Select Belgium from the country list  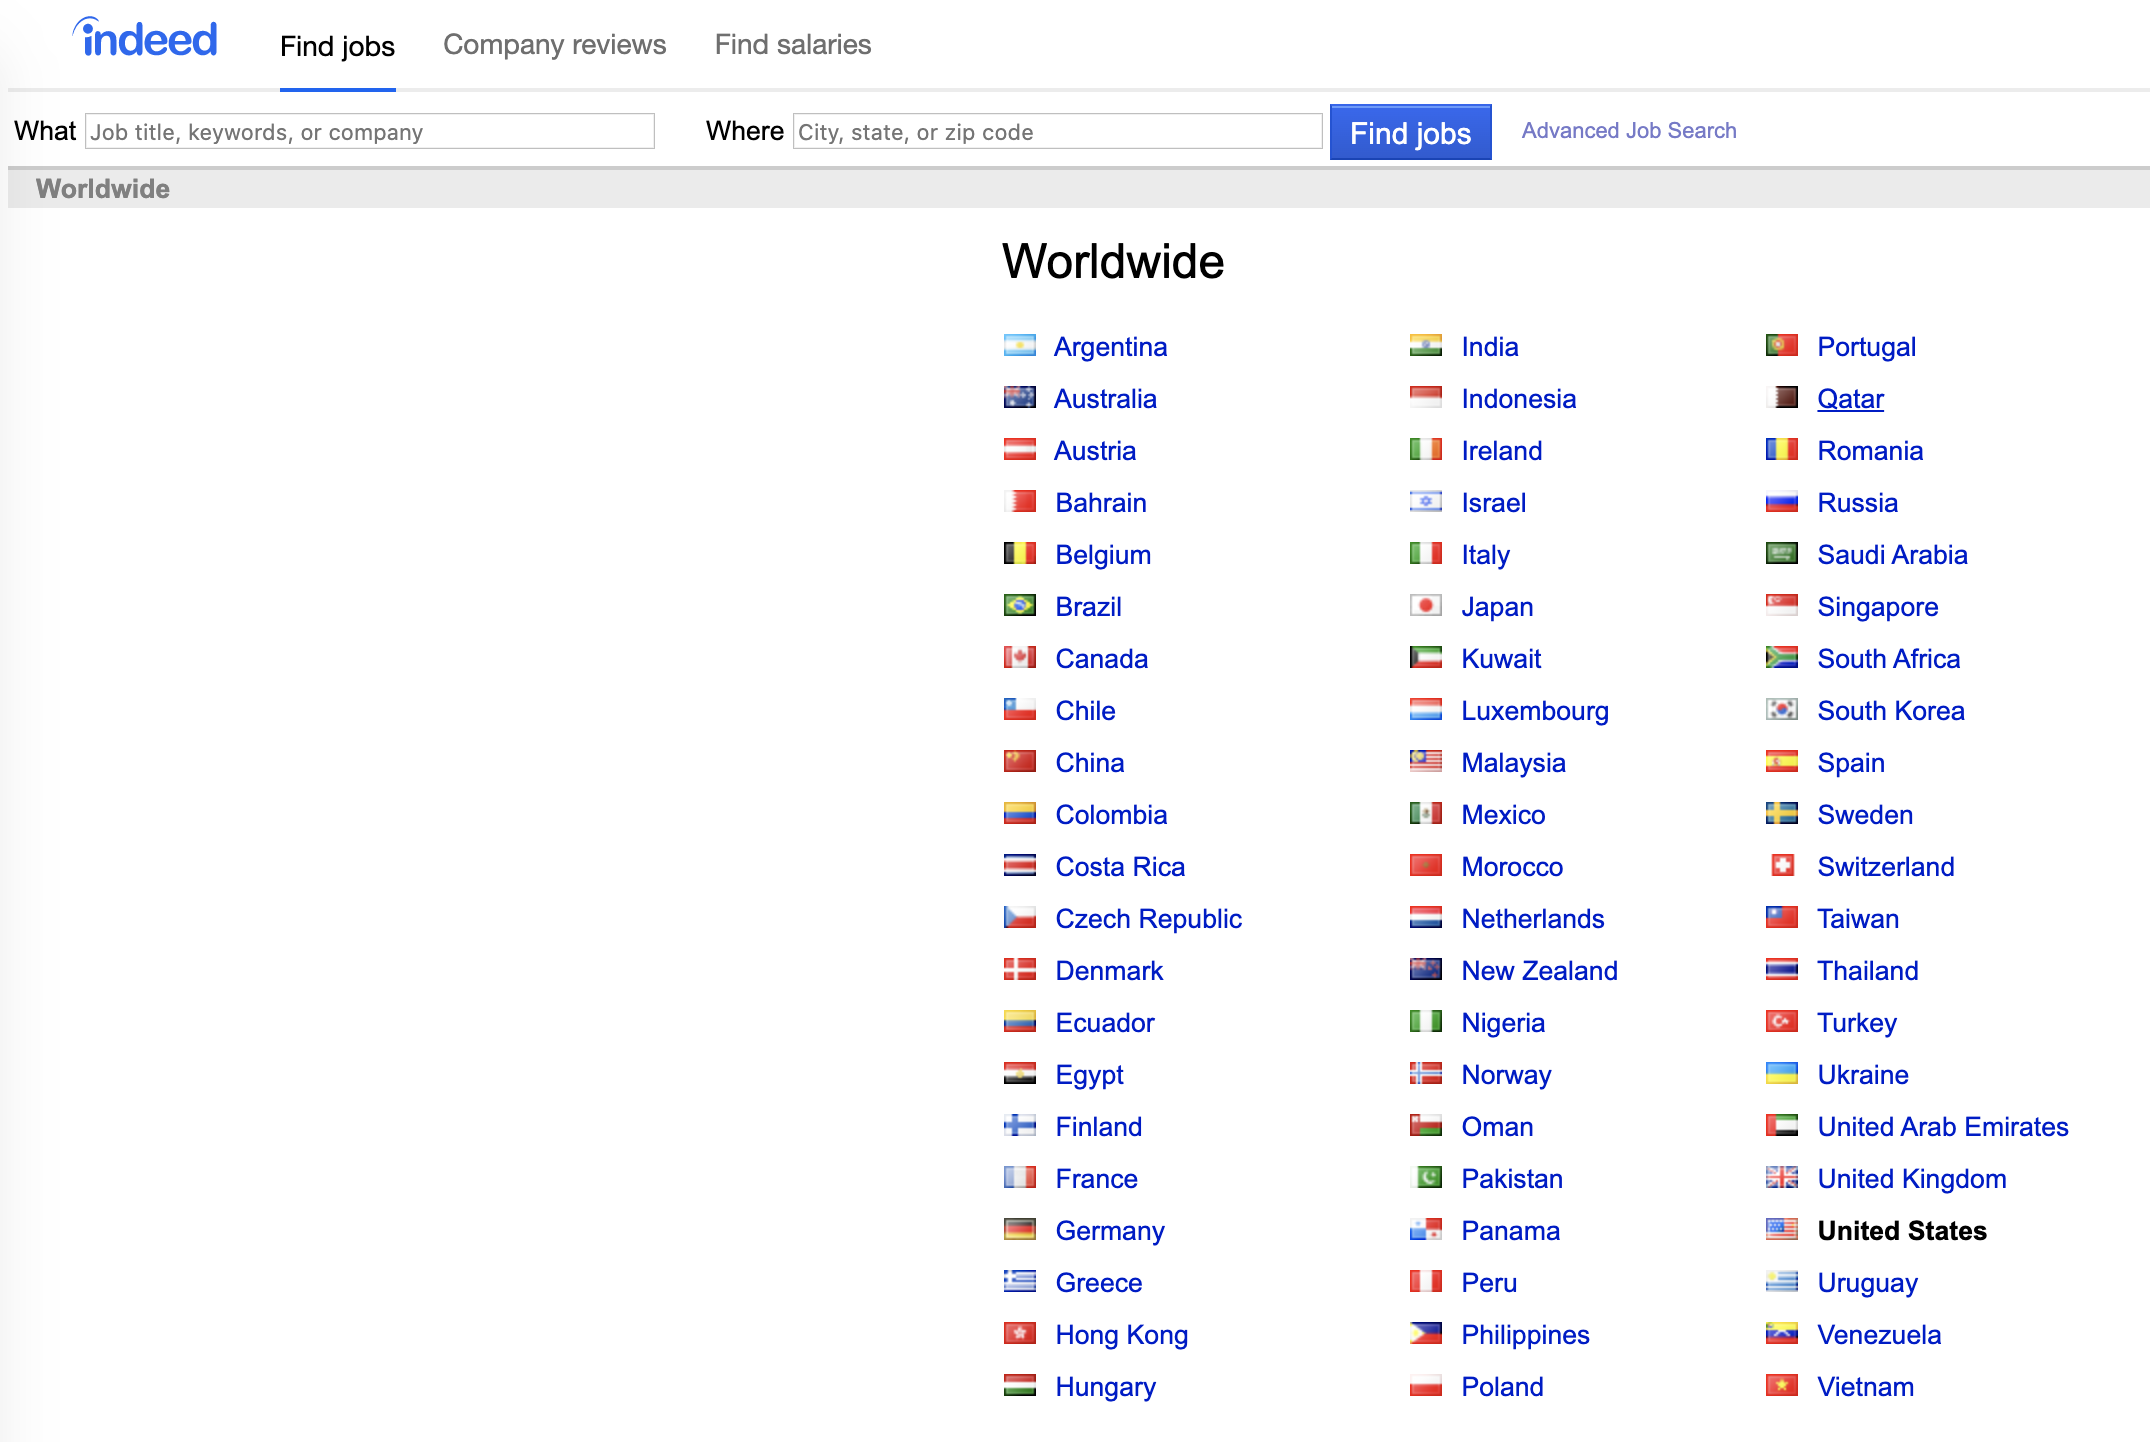[1103, 555]
